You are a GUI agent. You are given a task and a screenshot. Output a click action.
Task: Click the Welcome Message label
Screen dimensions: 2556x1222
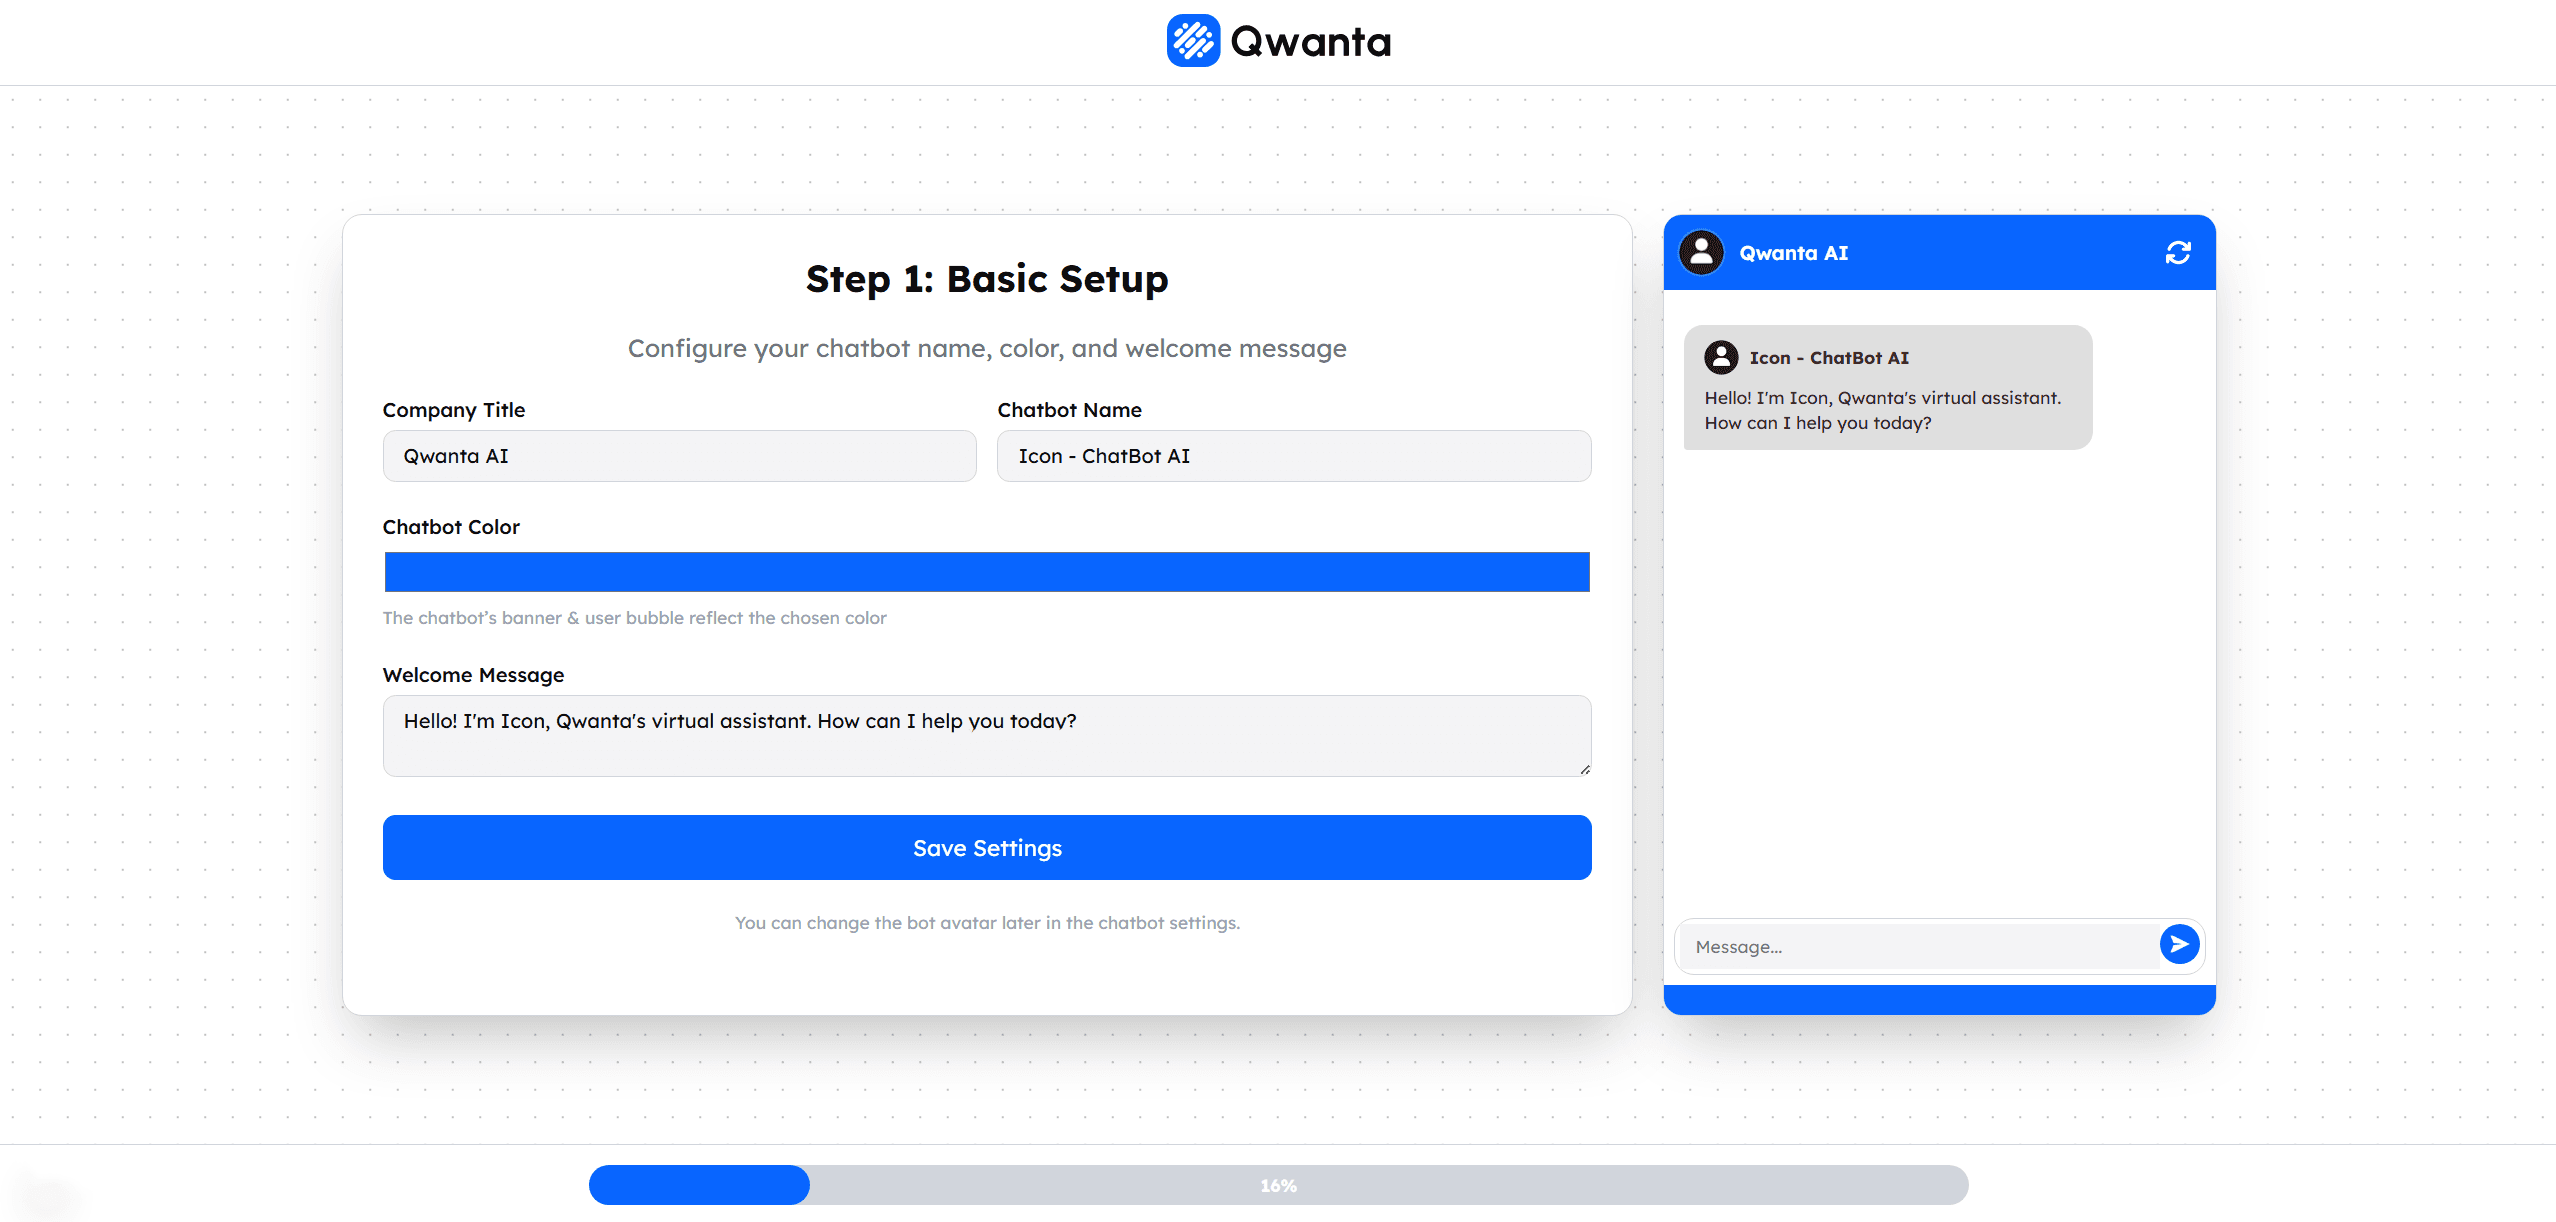pos(473,675)
